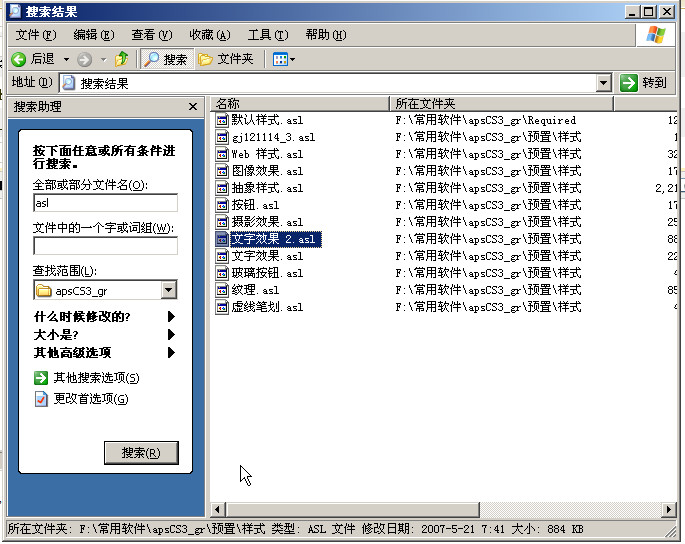685x544 pixels.
Task: Open the File (文件) menu
Action: [x=34, y=35]
